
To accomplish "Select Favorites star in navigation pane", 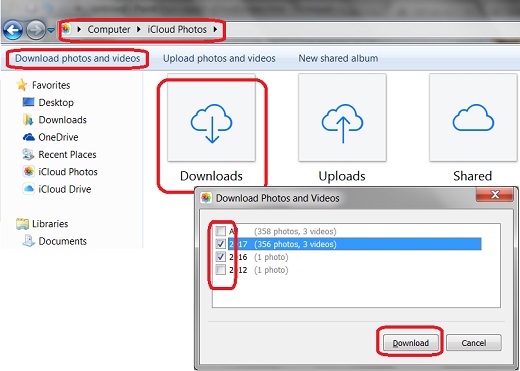I will (22, 85).
